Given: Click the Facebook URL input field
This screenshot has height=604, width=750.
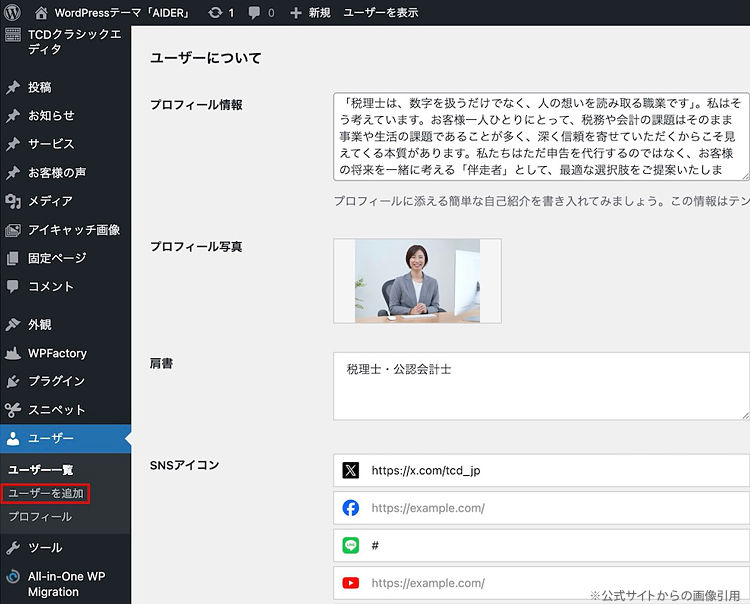Looking at the screenshot, I should (x=541, y=508).
